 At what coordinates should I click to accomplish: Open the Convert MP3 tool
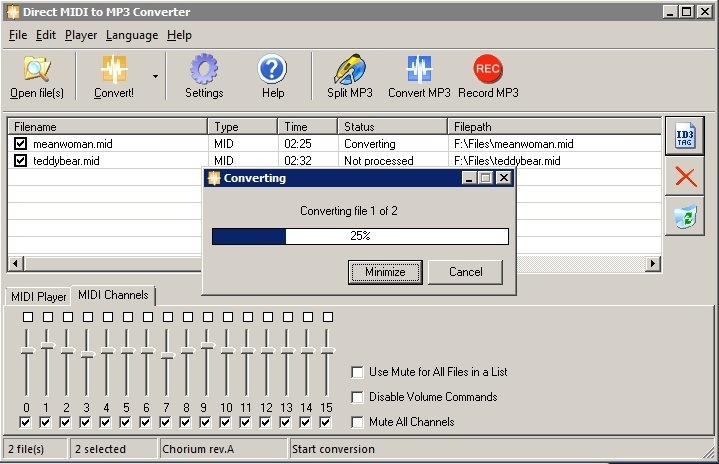[x=419, y=70]
